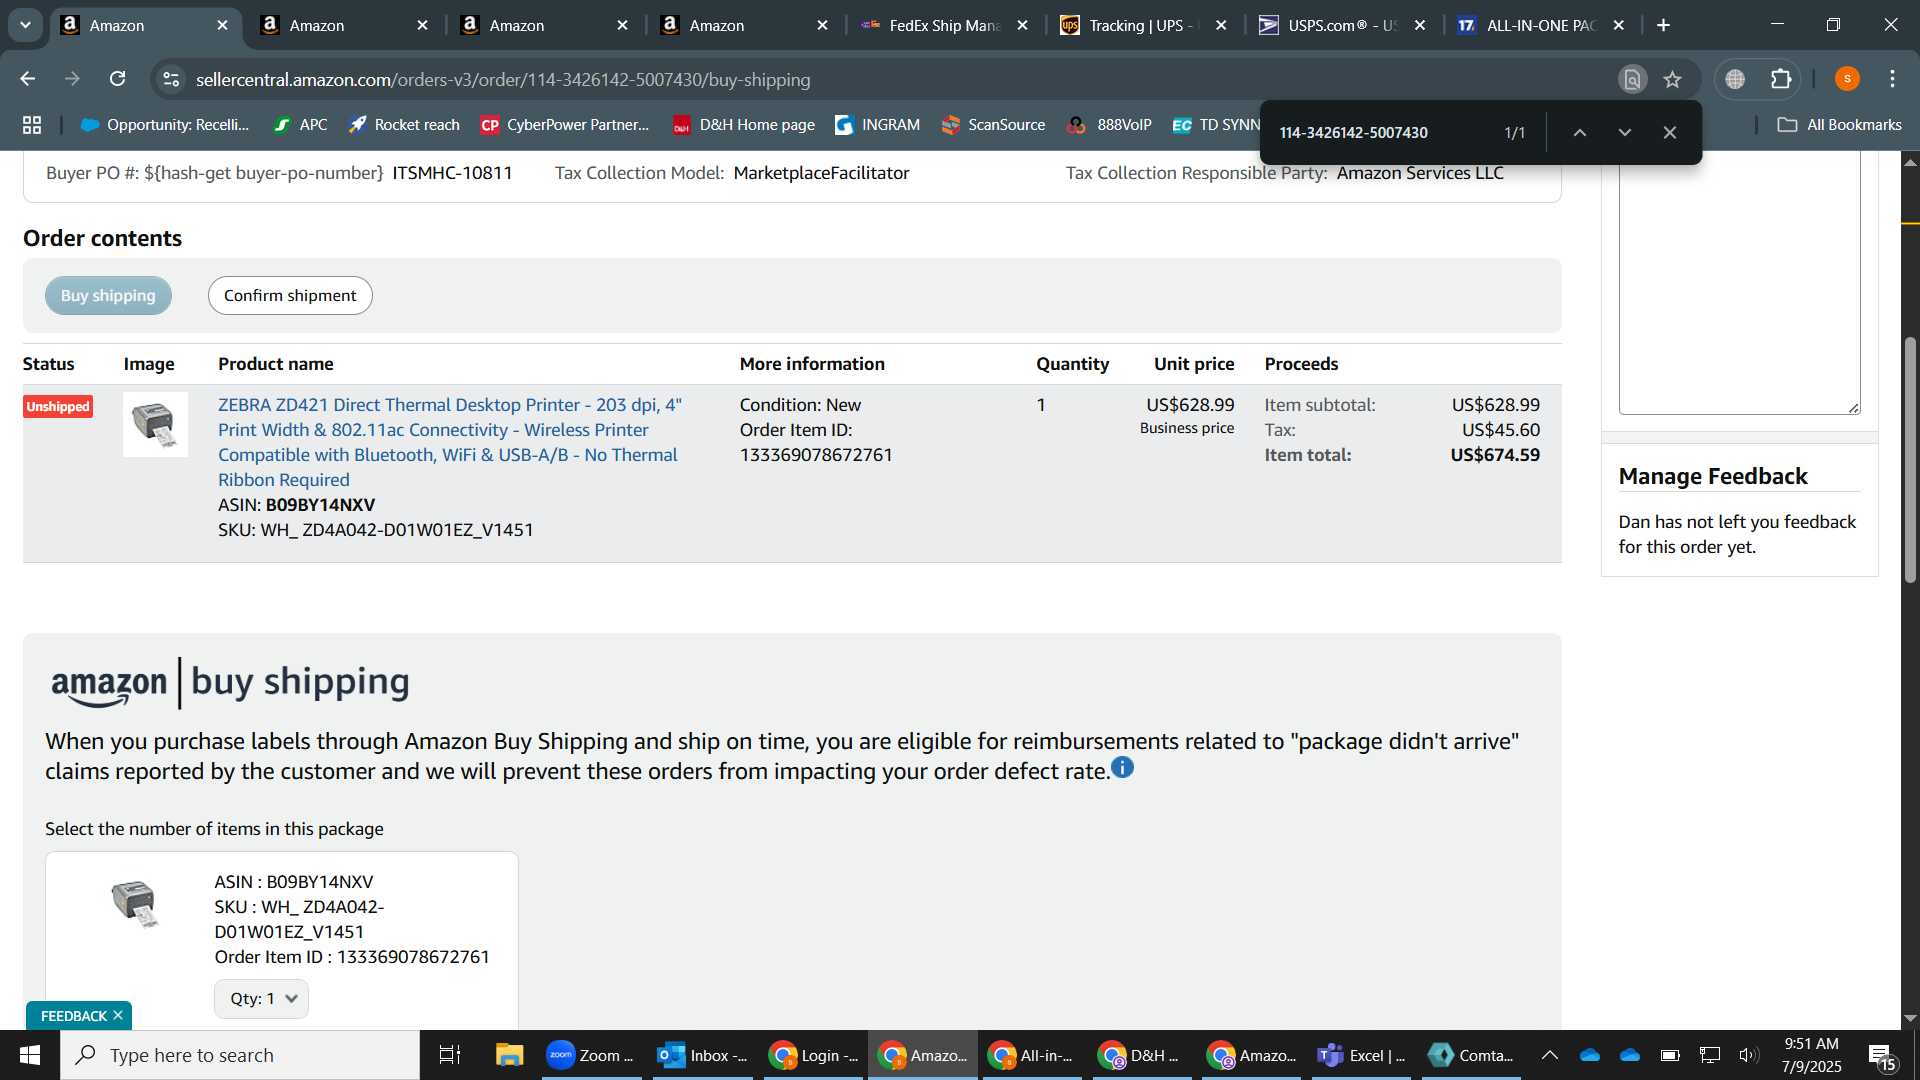This screenshot has height=1080, width=1920.
Task: Open the bookmarks apps grid icon
Action: pos(32,124)
